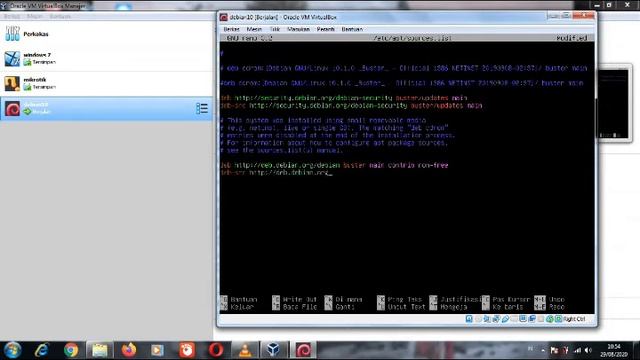Switch to debian10 VM taskbar button
The height and width of the screenshot is (360, 640).
pyautogui.click(x=303, y=350)
